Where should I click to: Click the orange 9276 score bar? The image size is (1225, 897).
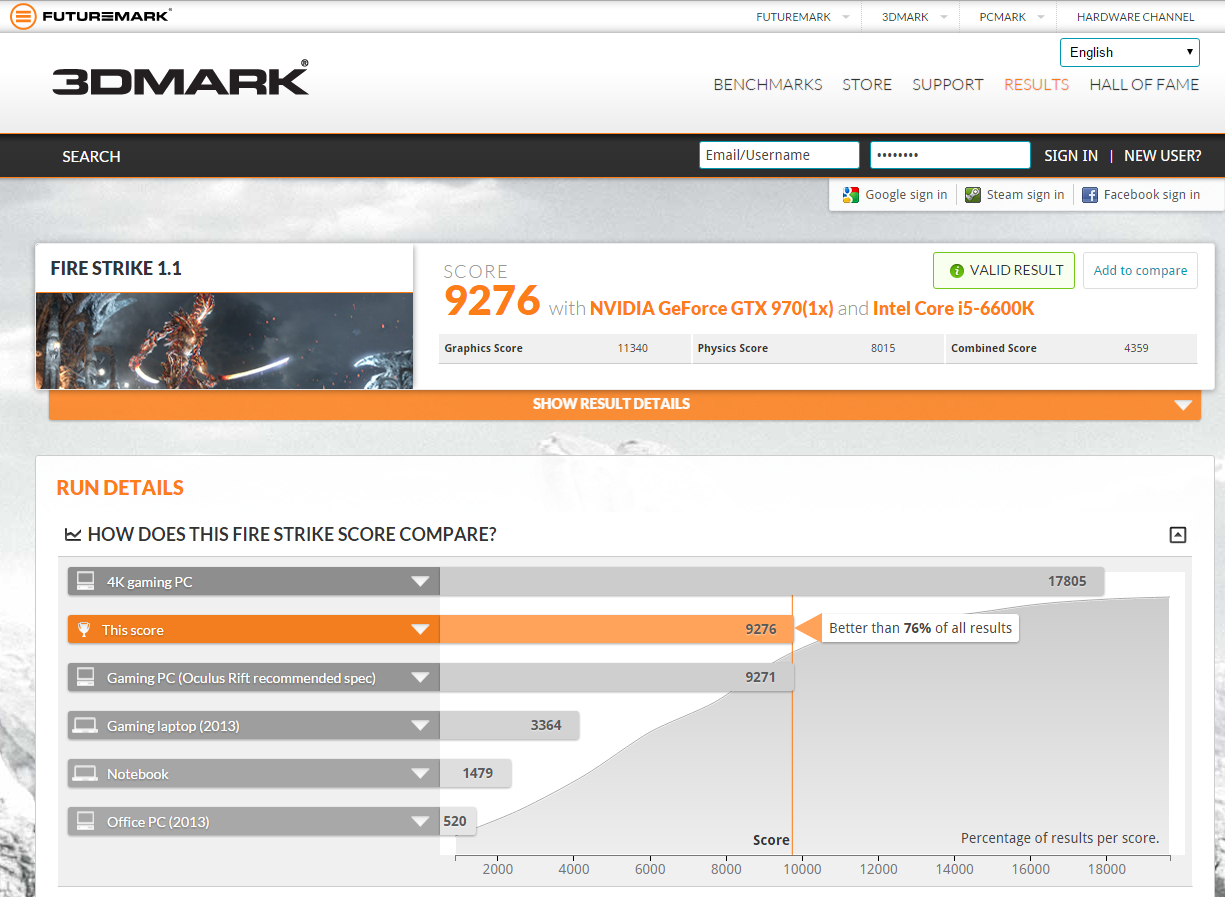tap(616, 629)
